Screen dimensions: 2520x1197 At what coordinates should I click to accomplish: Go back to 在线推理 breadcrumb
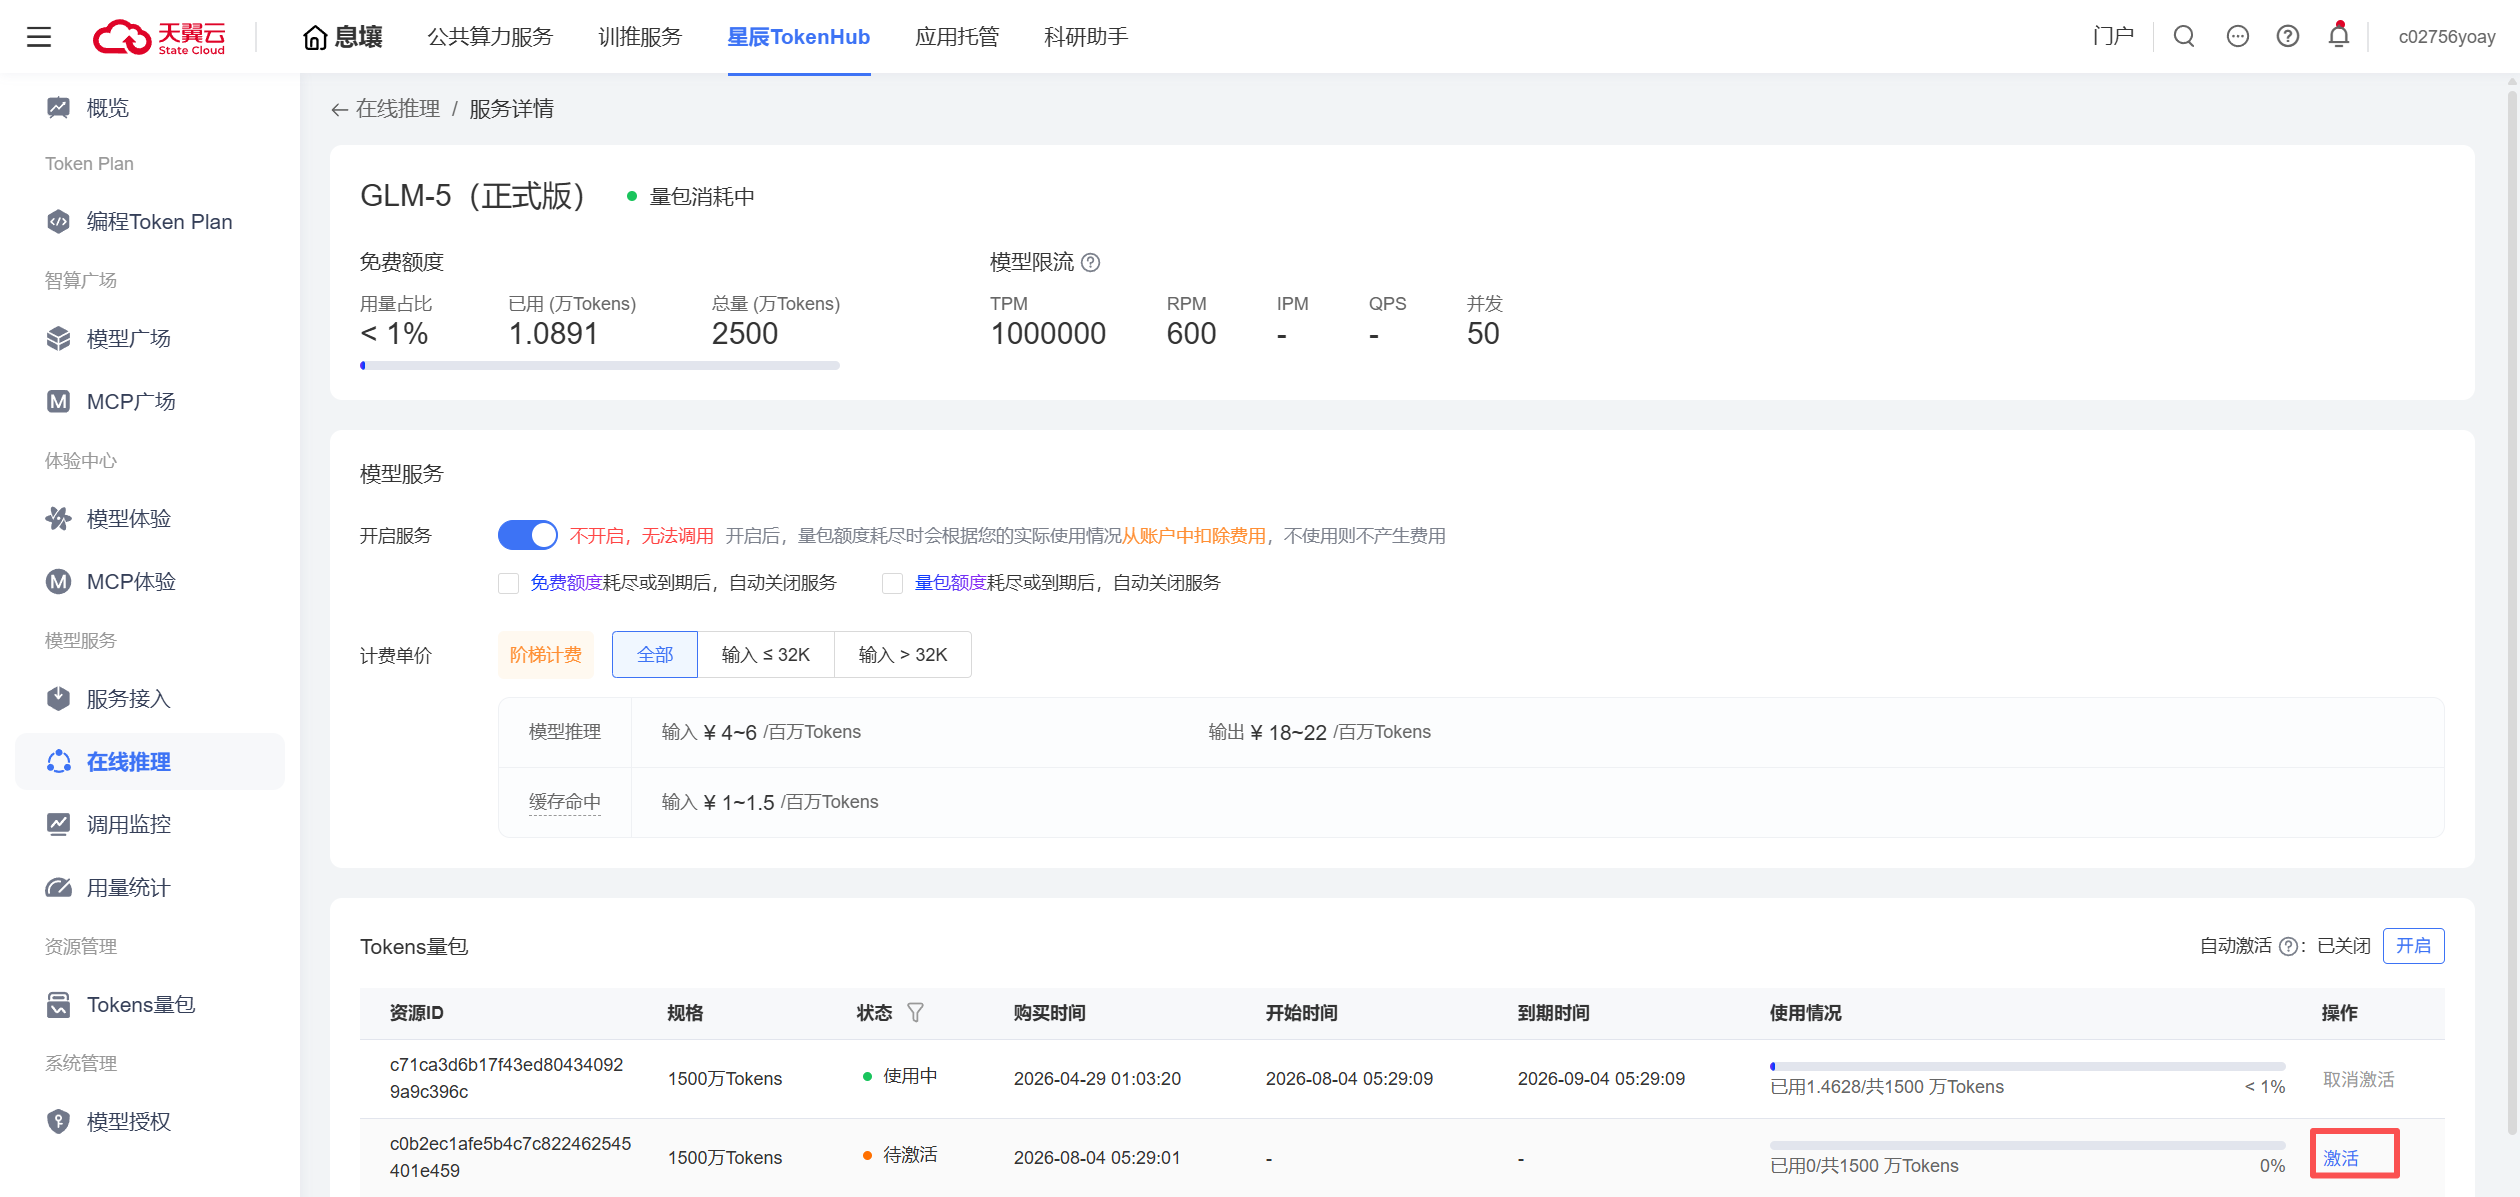(x=398, y=109)
